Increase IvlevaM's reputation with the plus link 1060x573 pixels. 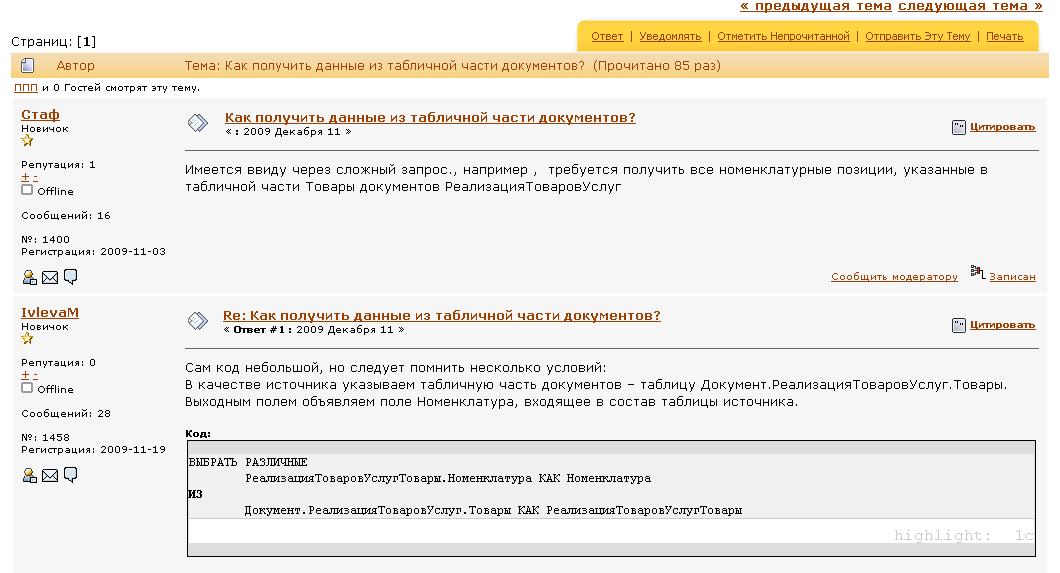click(x=25, y=375)
